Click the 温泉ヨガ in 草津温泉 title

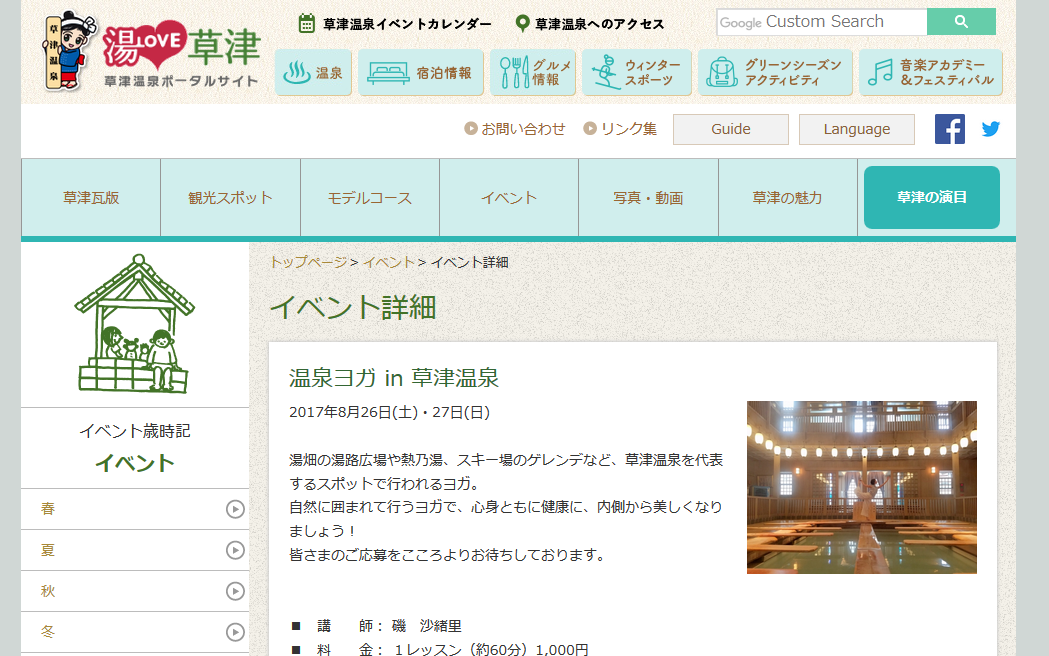click(x=394, y=378)
